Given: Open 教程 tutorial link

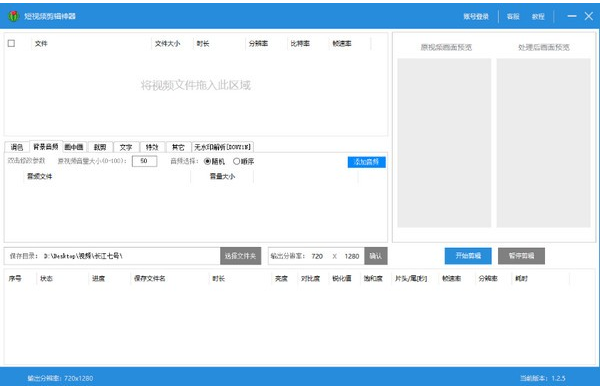Looking at the screenshot, I should (538, 17).
